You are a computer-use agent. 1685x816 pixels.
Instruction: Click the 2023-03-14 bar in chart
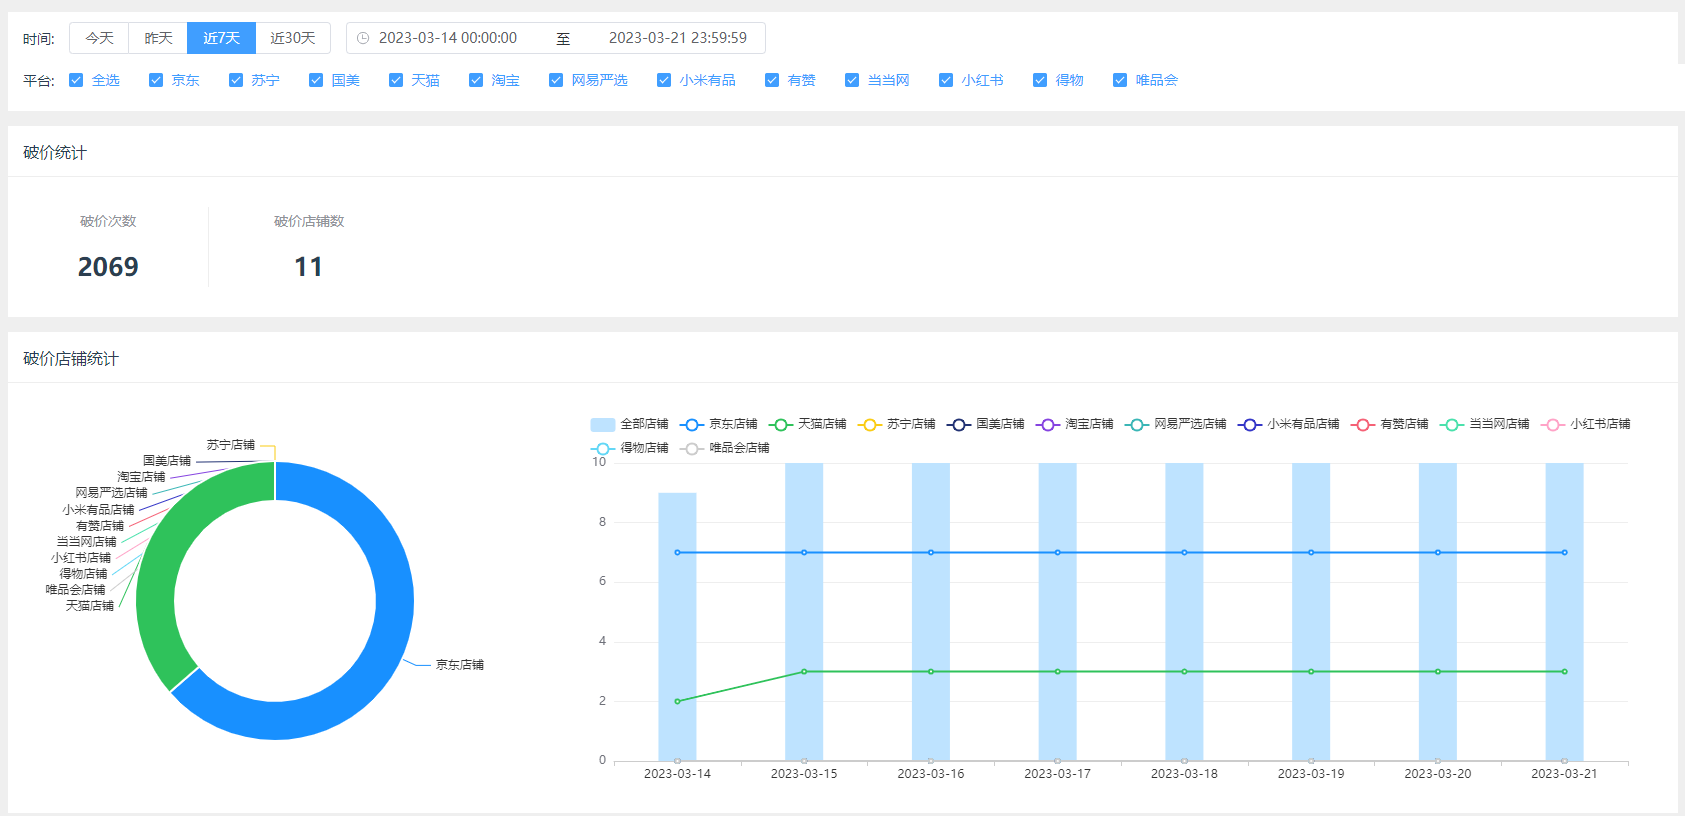(677, 626)
